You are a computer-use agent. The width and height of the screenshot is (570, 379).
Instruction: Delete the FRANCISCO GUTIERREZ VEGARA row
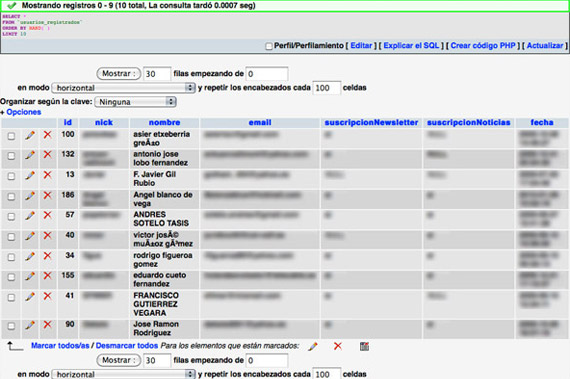pos(47,297)
